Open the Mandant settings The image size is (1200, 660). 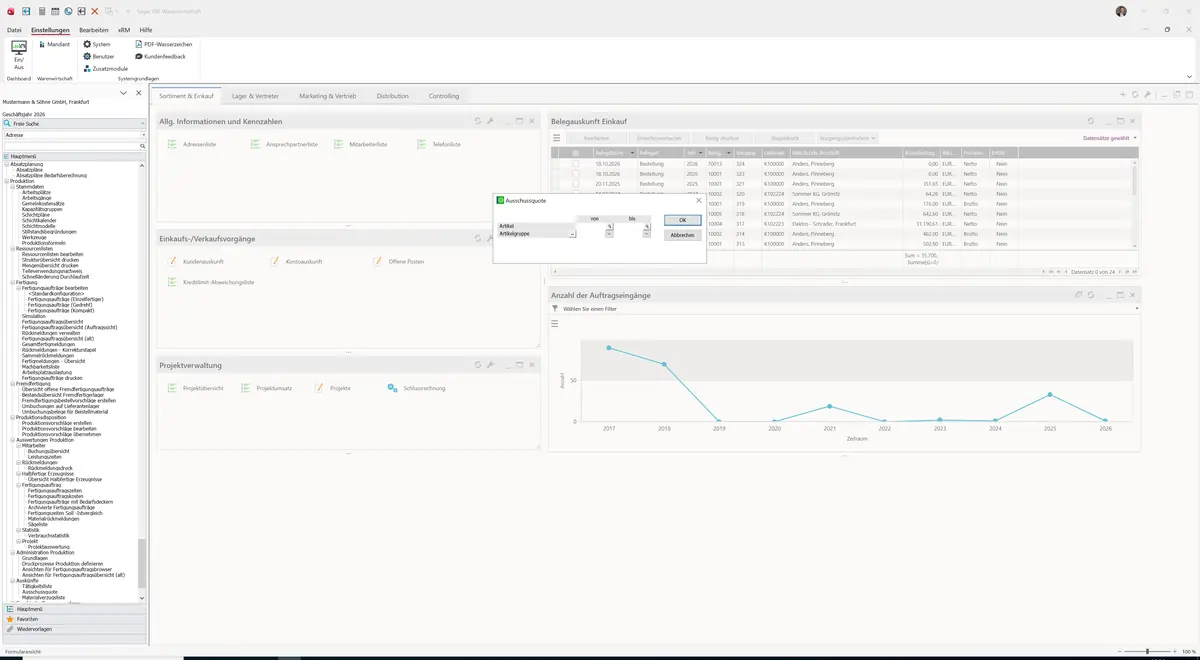[x=53, y=44]
